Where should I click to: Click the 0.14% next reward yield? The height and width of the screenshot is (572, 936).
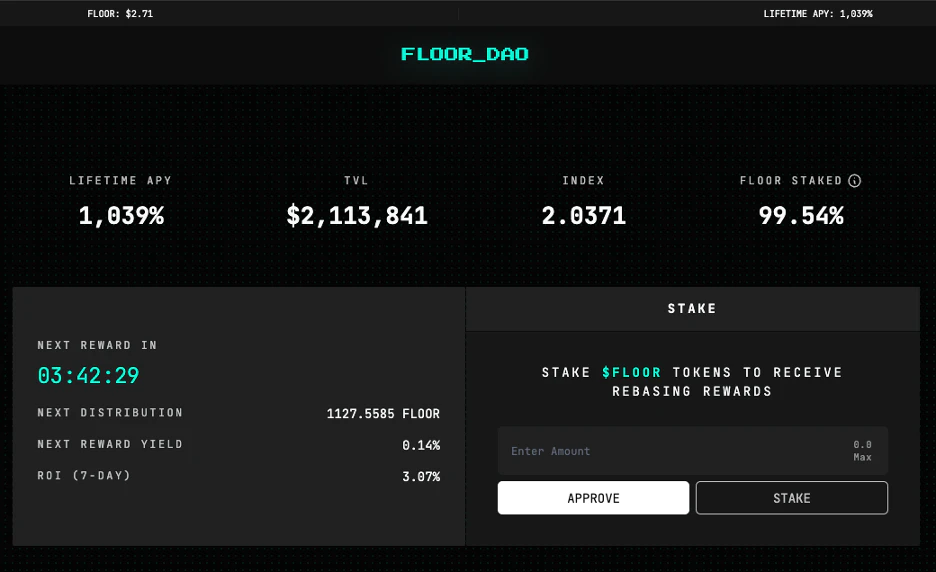(421, 445)
